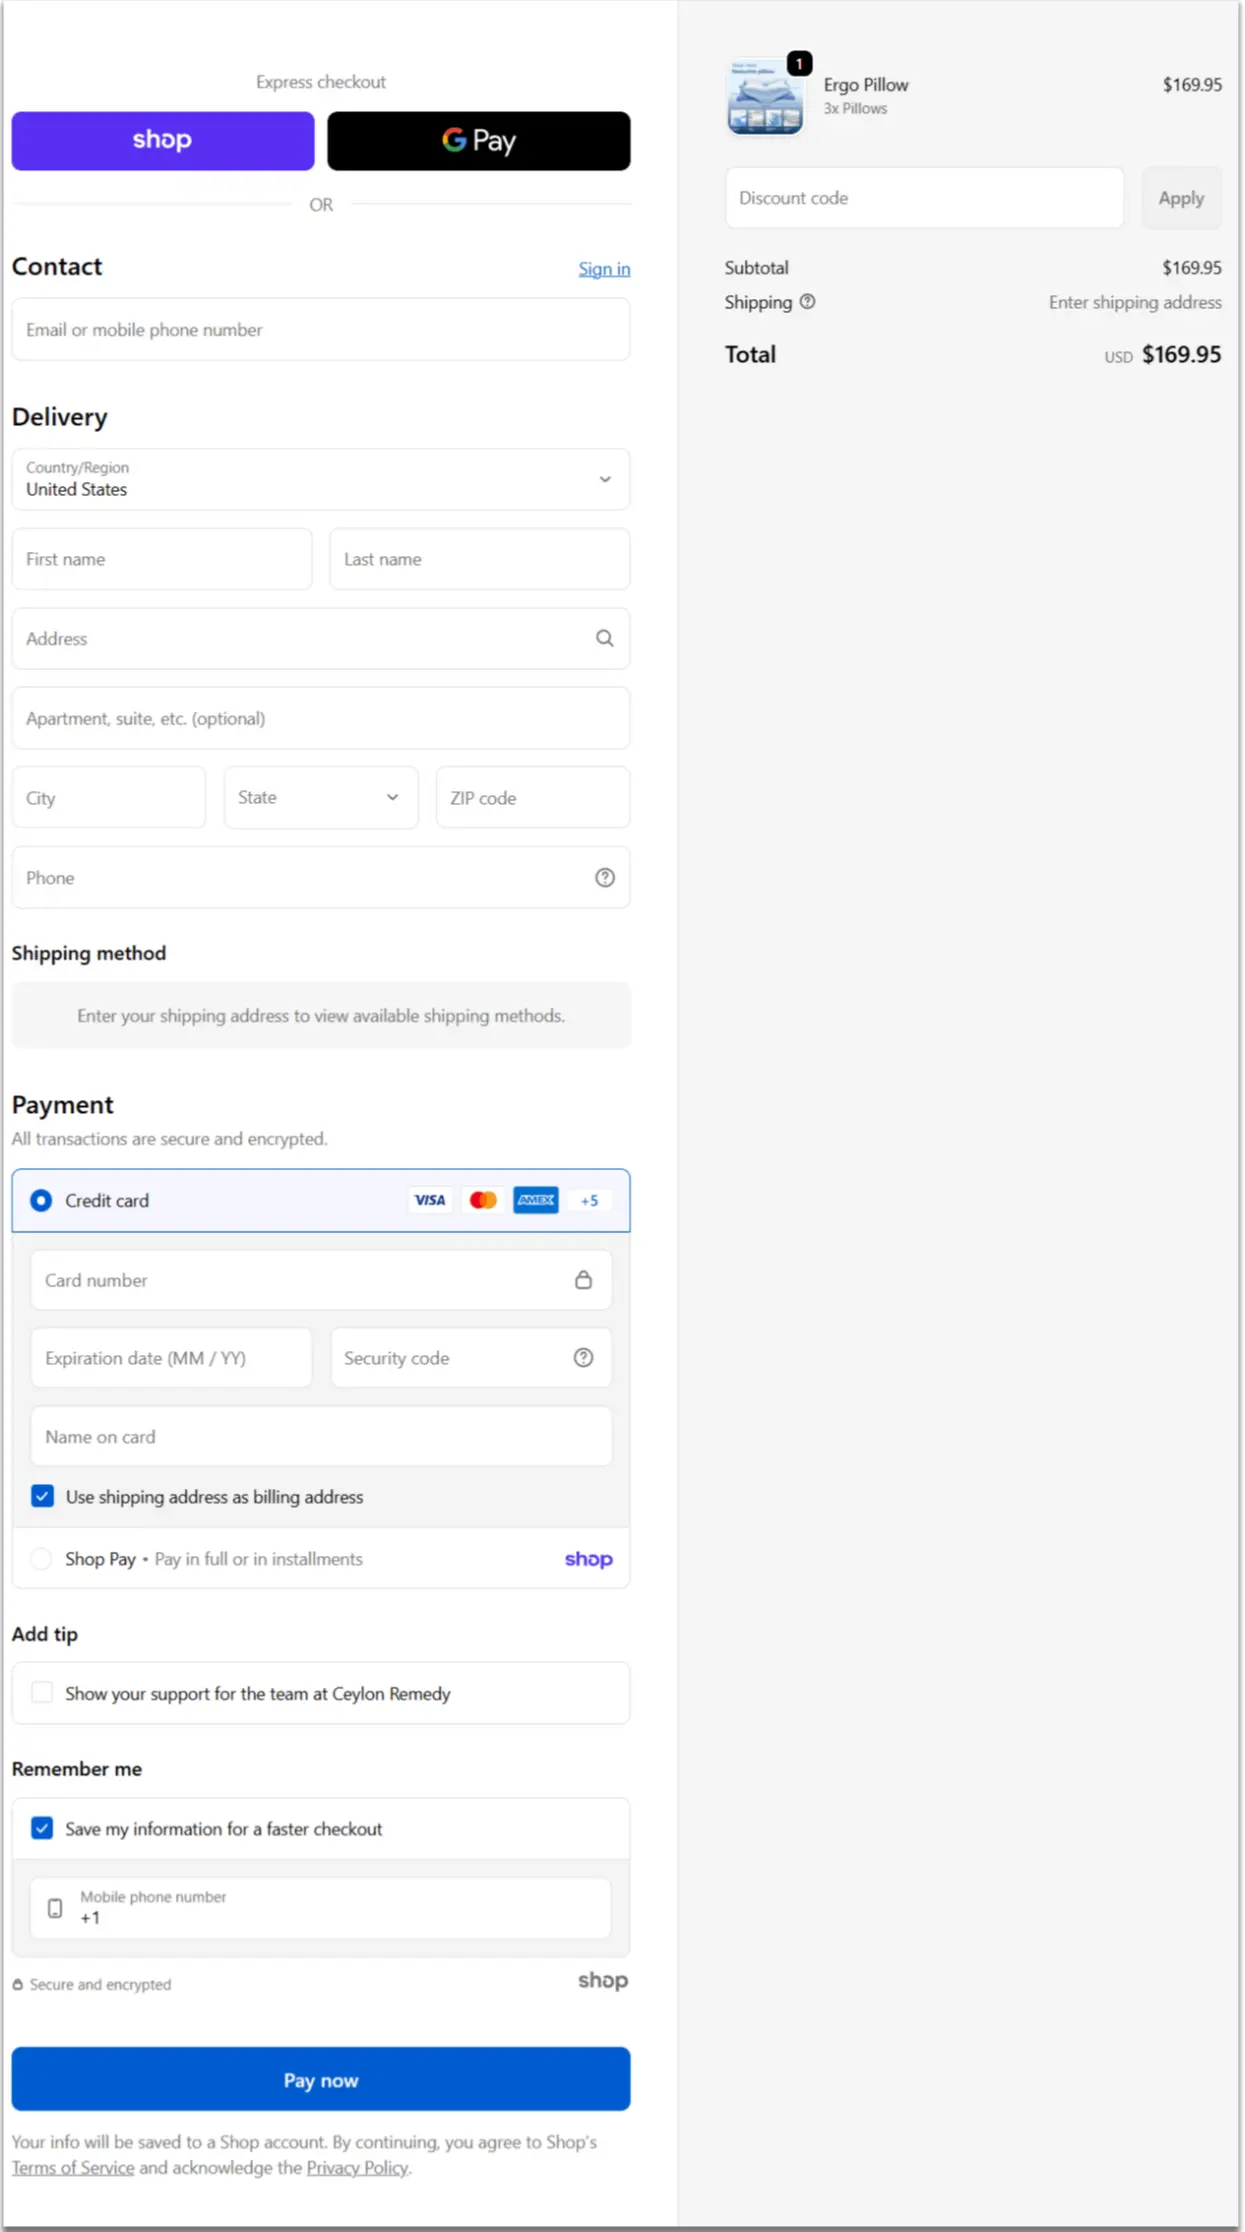
Task: Click the Card number lock icon
Action: pos(584,1280)
